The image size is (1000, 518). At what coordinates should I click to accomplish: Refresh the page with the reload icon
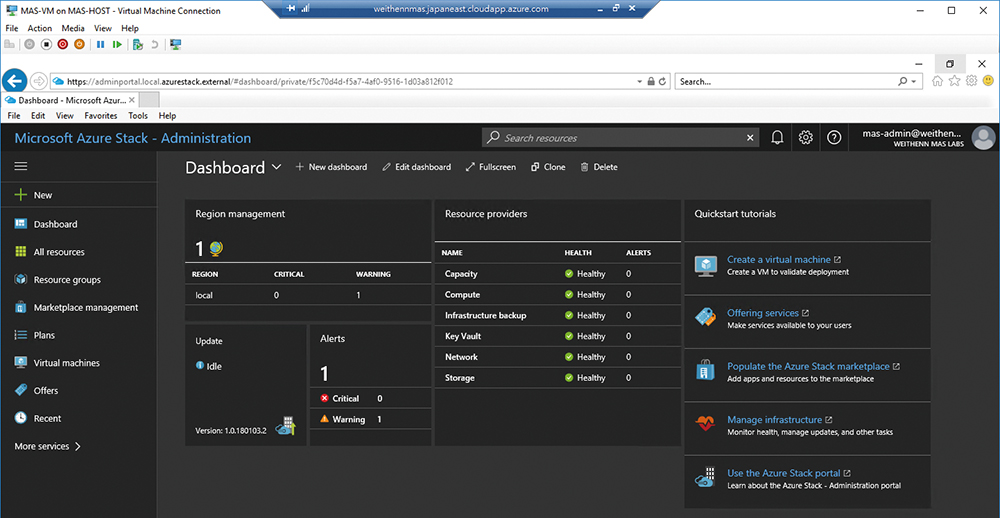click(663, 82)
